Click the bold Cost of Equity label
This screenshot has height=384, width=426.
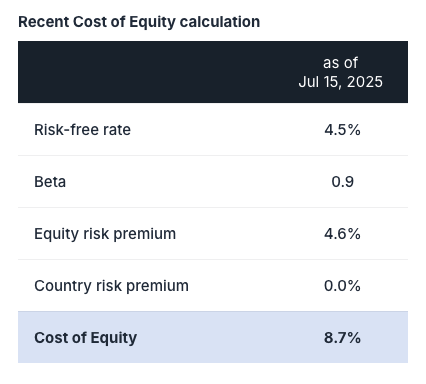click(85, 338)
